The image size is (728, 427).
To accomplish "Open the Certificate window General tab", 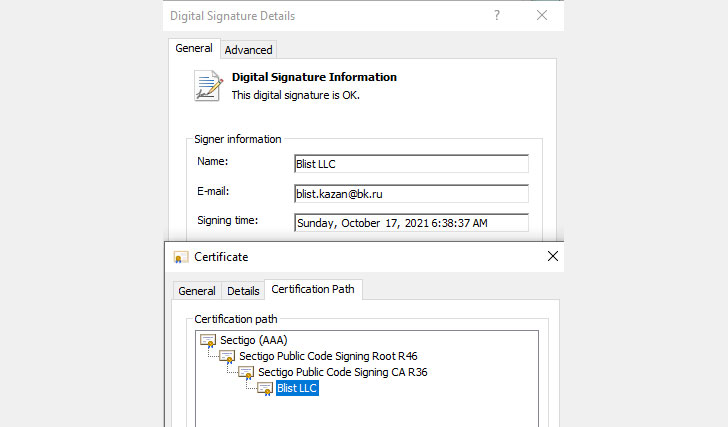I will coord(196,291).
